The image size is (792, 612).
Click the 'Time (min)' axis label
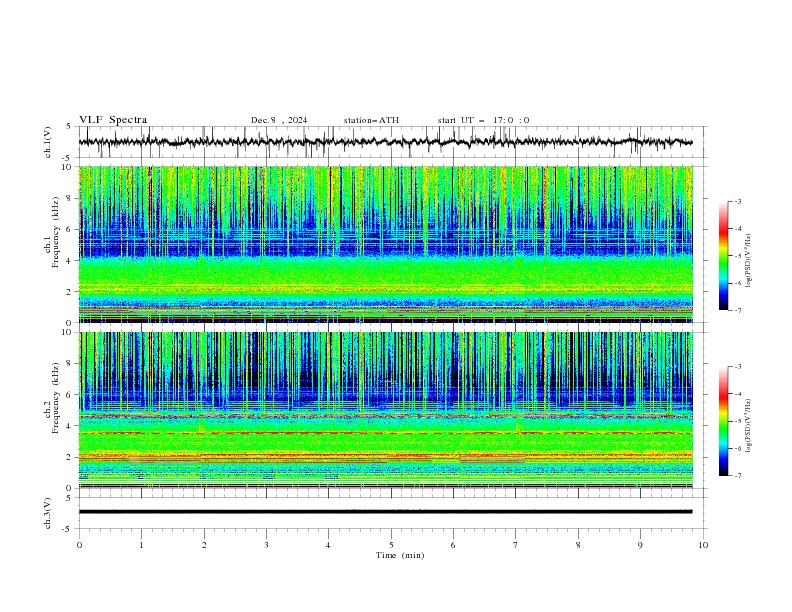(x=400, y=555)
